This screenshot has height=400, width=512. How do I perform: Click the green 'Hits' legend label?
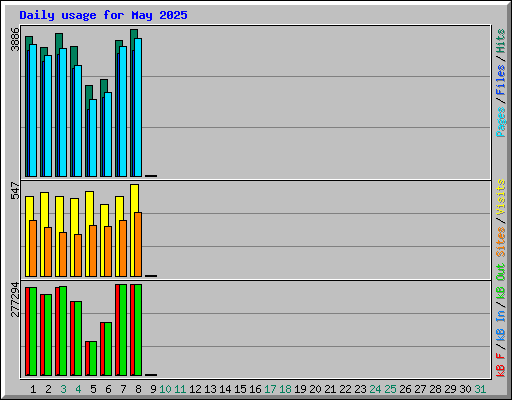(x=500, y=41)
